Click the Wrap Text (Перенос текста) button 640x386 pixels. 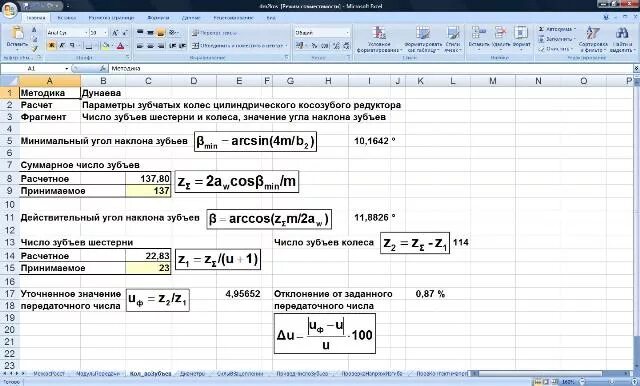pyautogui.click(x=215, y=33)
